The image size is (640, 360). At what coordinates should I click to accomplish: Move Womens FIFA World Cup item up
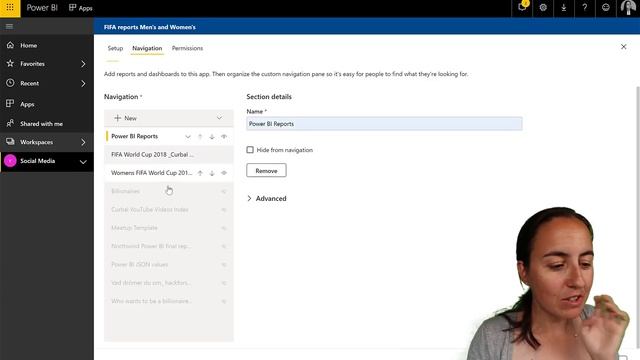pyautogui.click(x=200, y=173)
